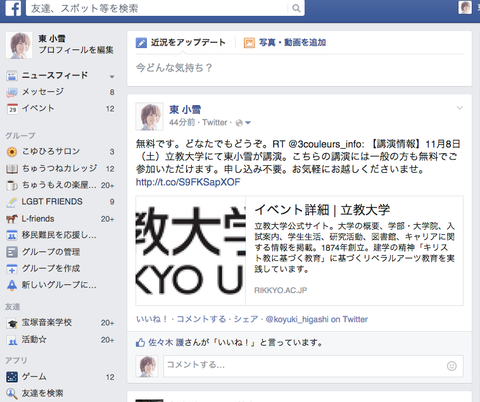480x402 pixels.
Task: Click the Twitter source link in post header
Action: (x=215, y=123)
